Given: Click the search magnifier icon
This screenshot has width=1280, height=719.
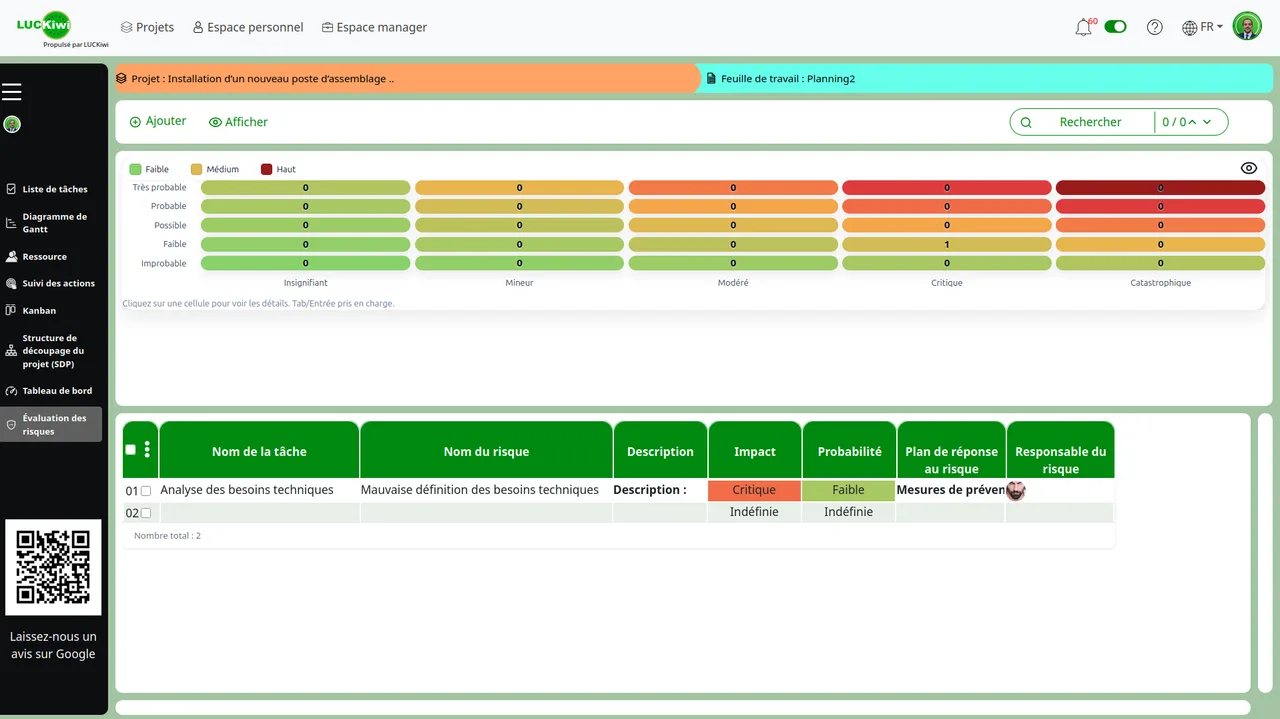Looking at the screenshot, I should coord(1026,121).
